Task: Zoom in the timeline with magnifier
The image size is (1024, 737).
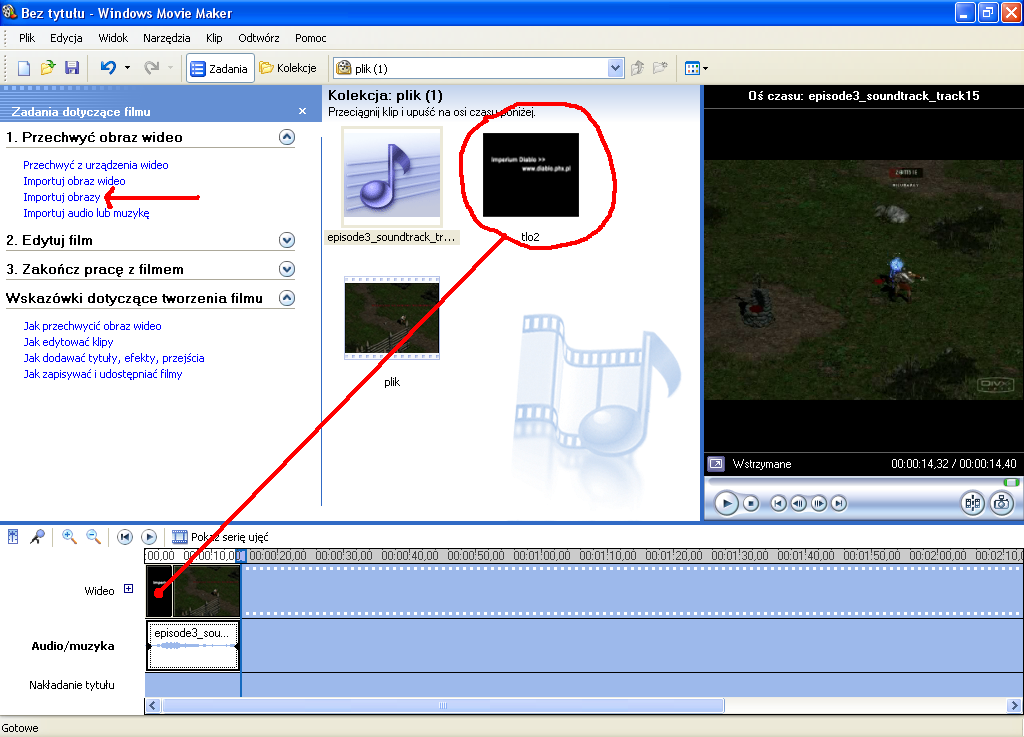Action: [69, 537]
